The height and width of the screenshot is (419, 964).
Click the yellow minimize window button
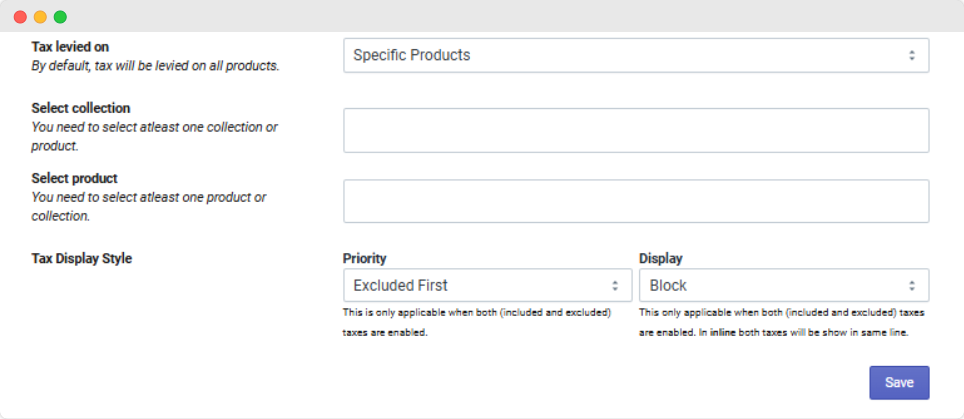coord(40,17)
